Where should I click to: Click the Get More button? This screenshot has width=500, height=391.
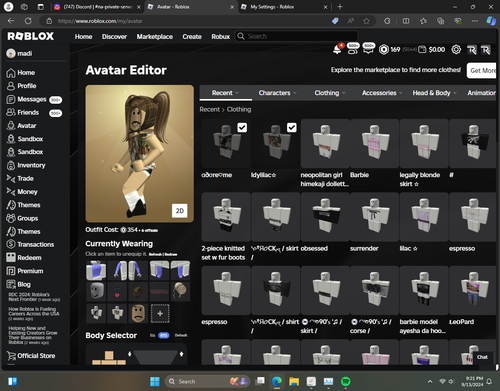tap(482, 70)
